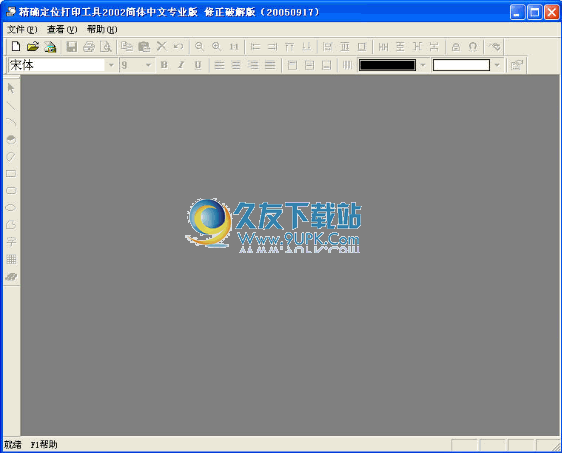Click the zoom in magnifier icon
Viewport: 562px width, 453px height.
(x=216, y=46)
